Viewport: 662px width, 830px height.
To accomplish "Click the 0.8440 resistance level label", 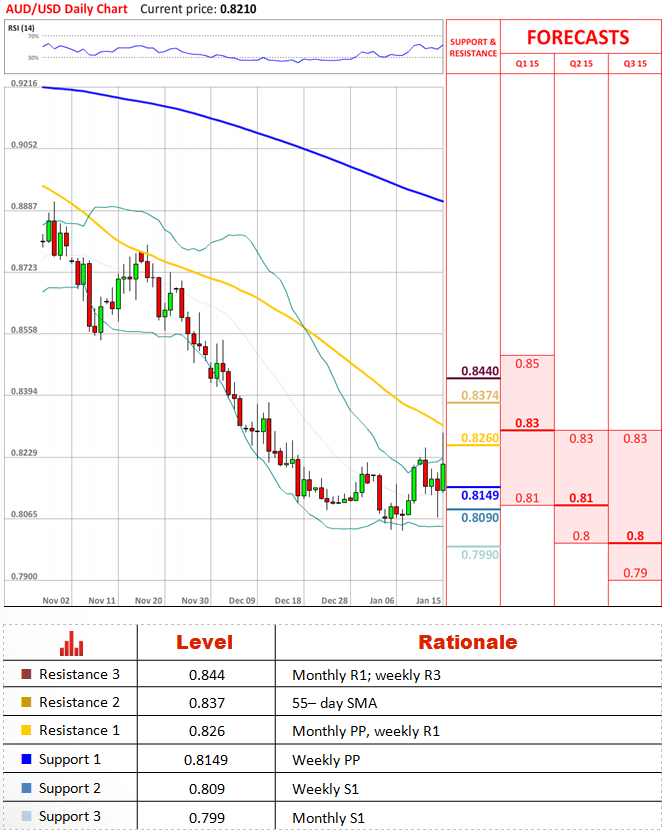I will (x=480, y=371).
